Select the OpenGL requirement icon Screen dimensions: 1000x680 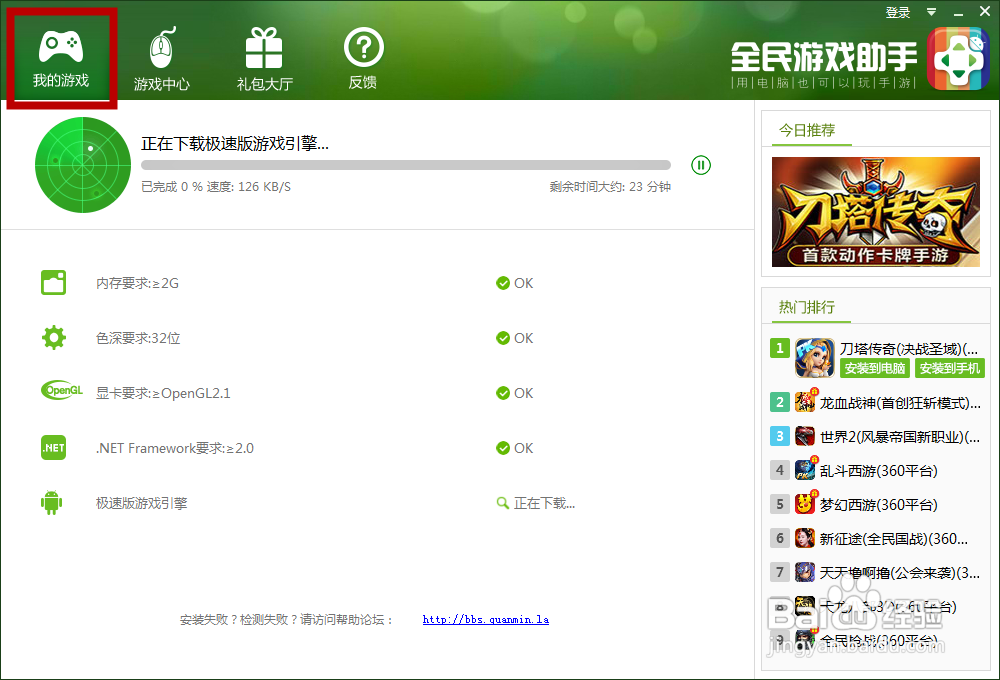[x=61, y=393]
